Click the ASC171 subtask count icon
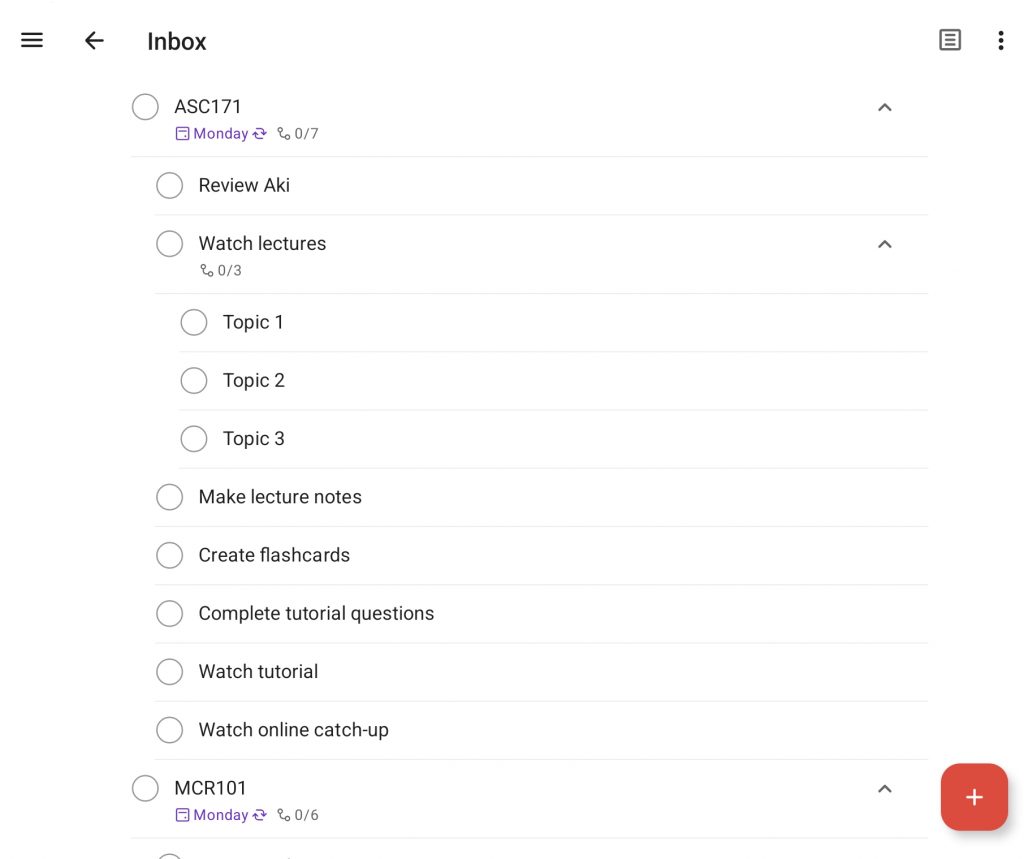The width and height of the screenshot is (1024, 859). [284, 134]
